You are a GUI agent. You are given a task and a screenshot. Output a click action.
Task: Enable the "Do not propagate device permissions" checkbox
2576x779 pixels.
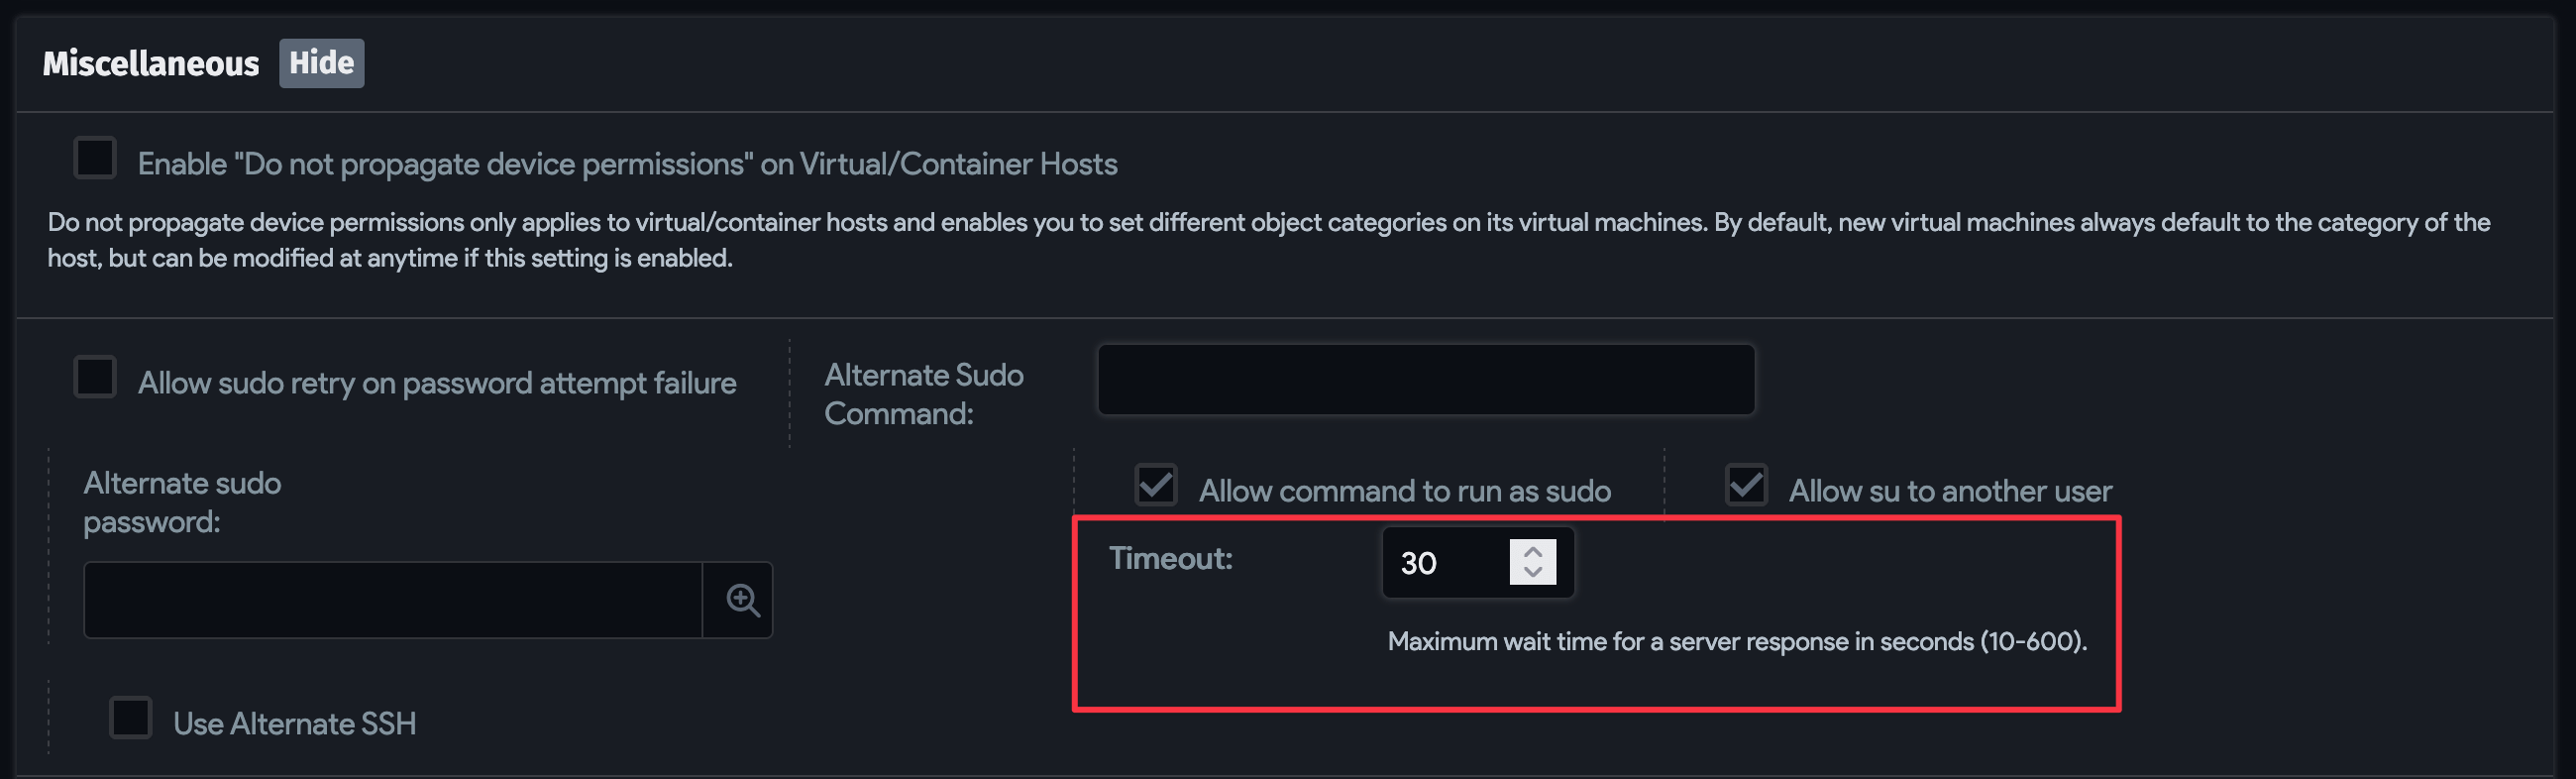(x=95, y=158)
